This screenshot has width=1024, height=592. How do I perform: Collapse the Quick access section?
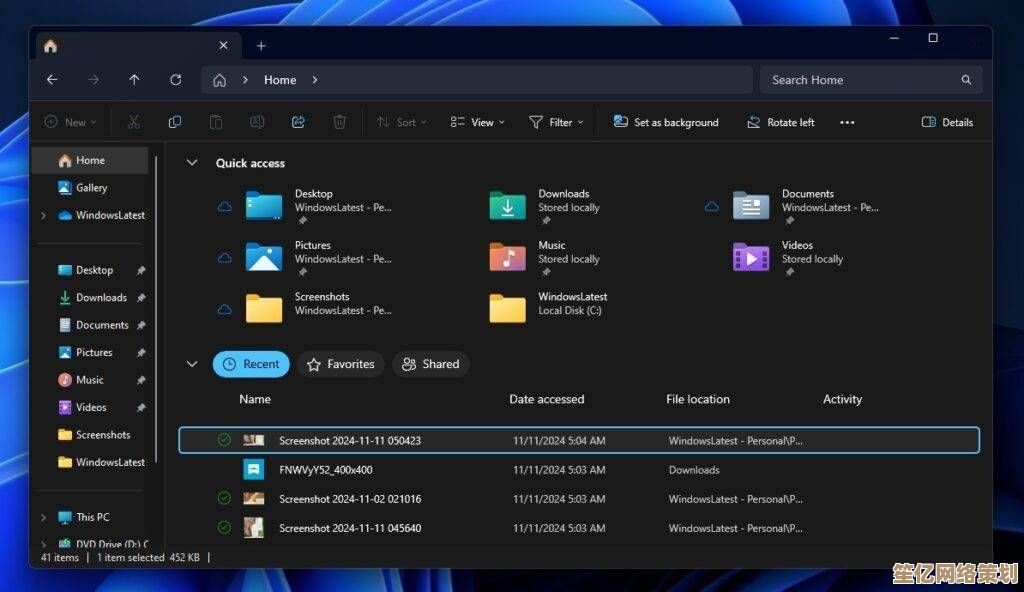(x=193, y=163)
